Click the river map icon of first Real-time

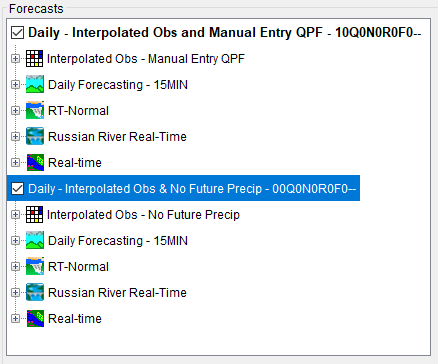(35, 162)
